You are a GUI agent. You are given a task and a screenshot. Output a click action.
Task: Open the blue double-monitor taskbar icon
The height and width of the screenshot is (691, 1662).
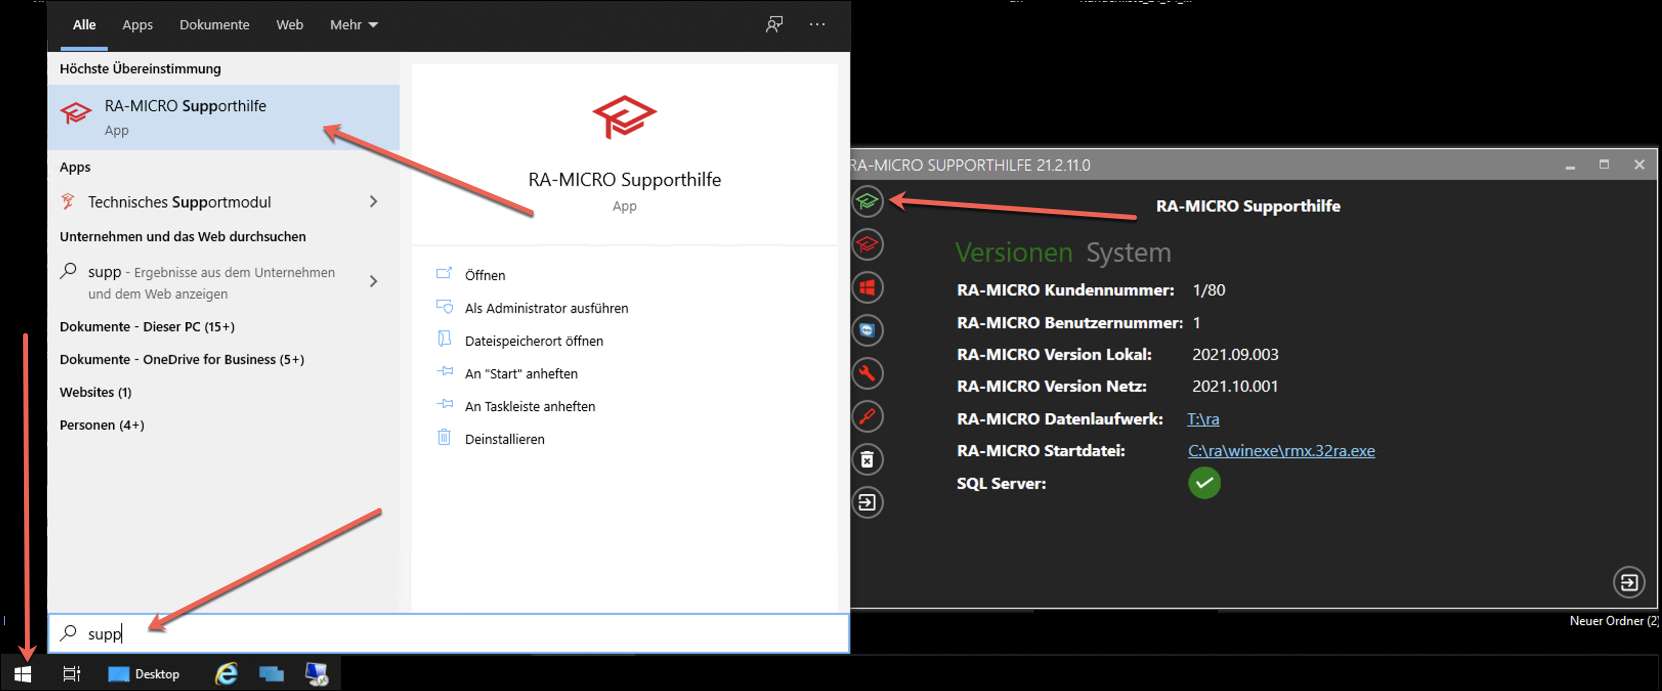[x=271, y=674]
